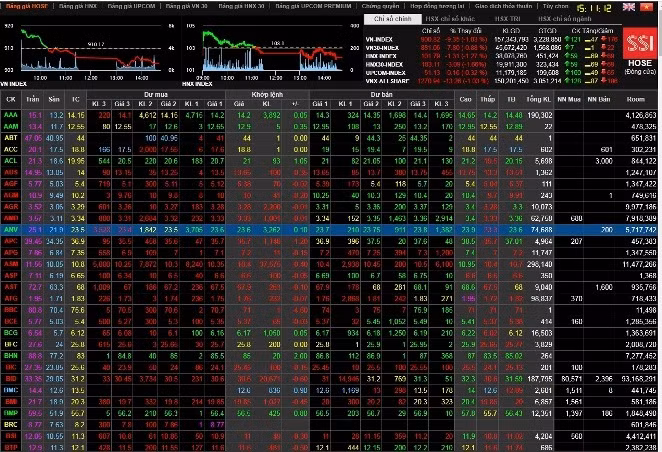Select stock symbol BMP
The height and width of the screenshot is (452, 662).
(x=11, y=413)
